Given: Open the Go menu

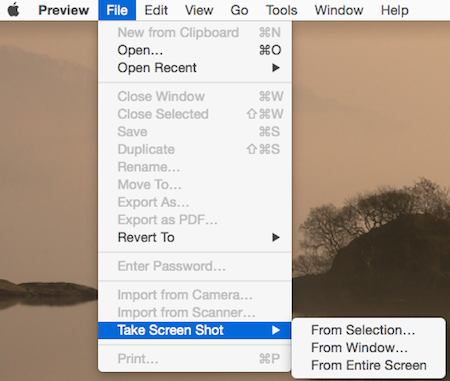Looking at the screenshot, I should (x=239, y=10).
